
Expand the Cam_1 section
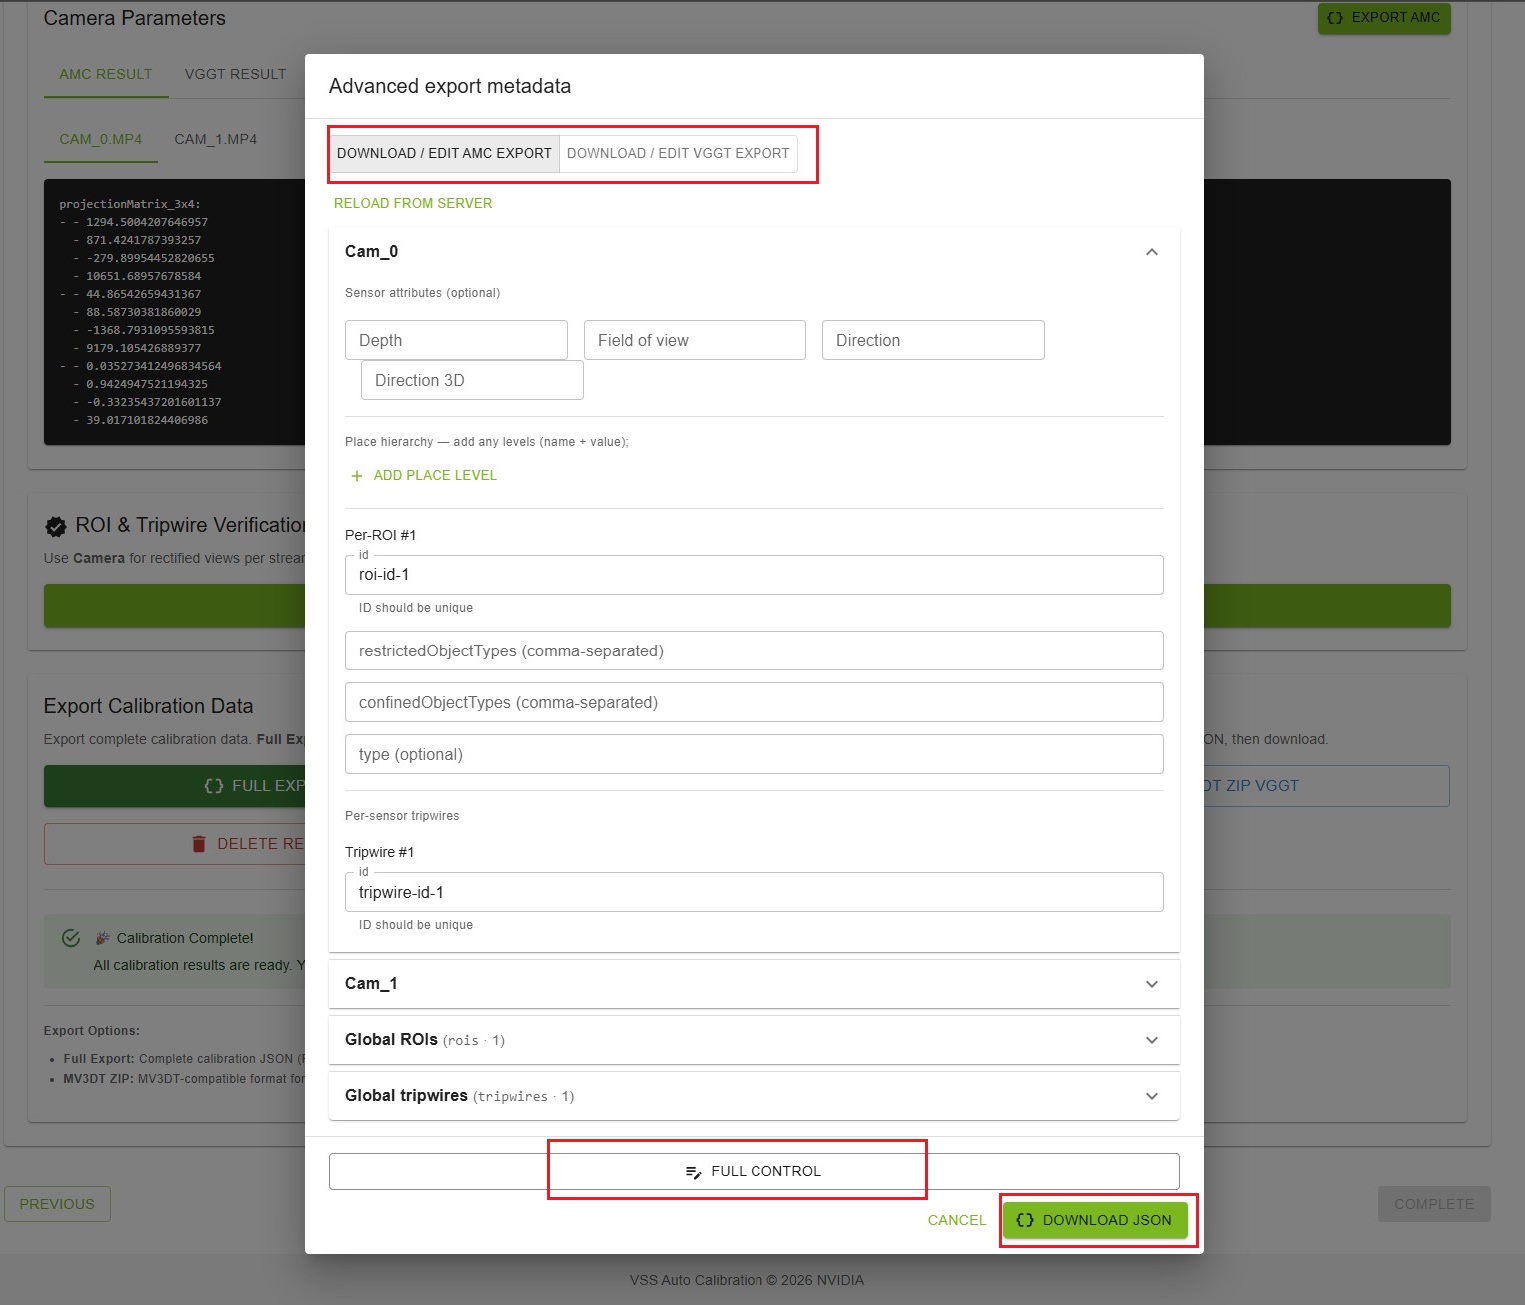tap(754, 984)
